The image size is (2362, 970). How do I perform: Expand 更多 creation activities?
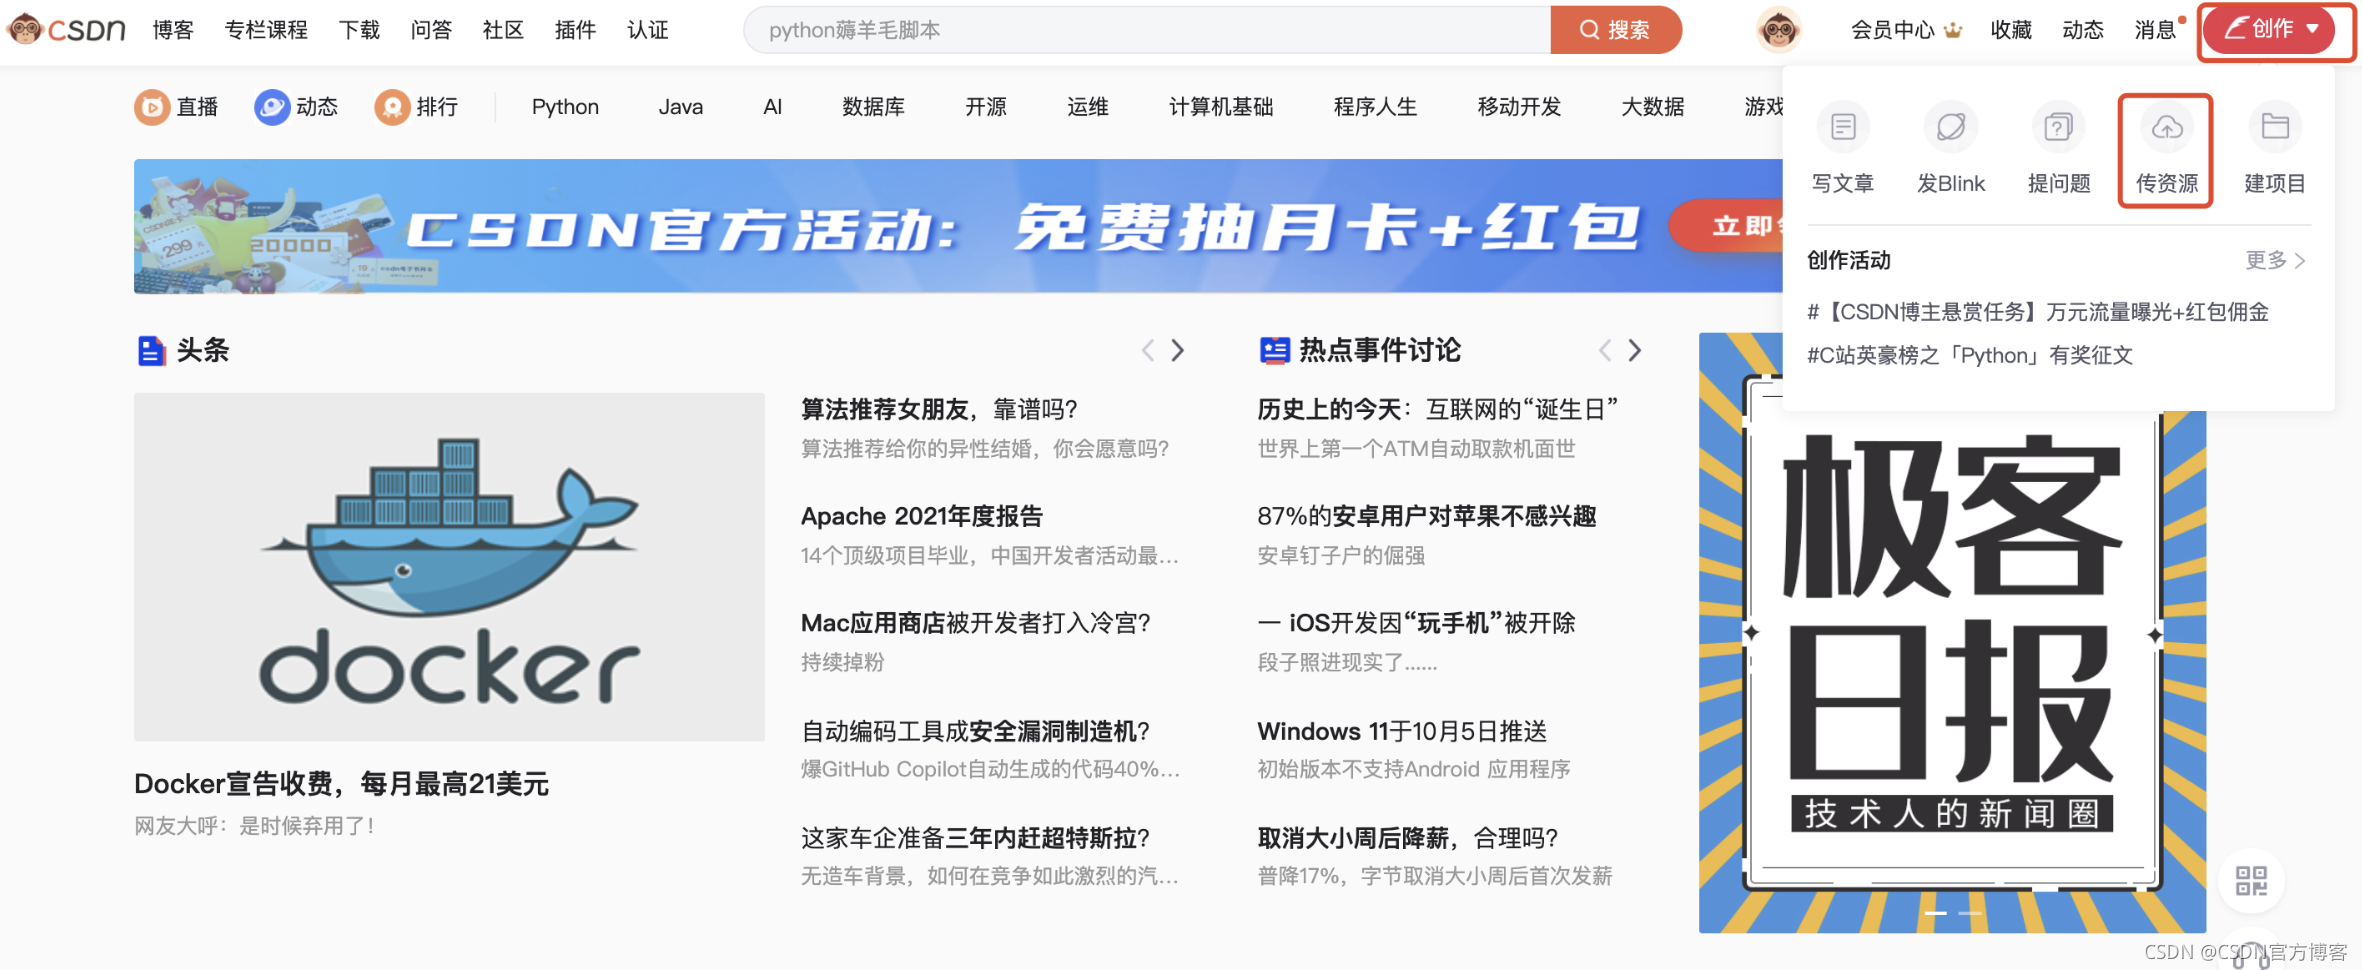click(x=2276, y=260)
